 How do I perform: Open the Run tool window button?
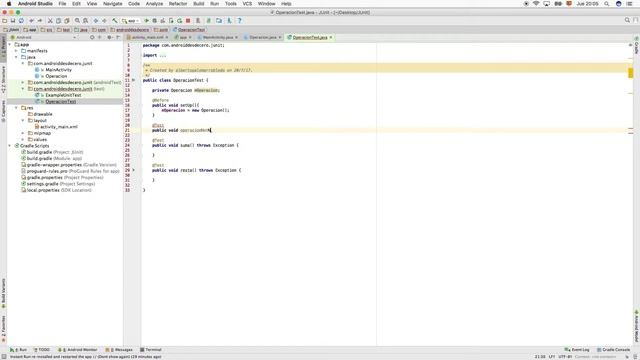coord(18,350)
